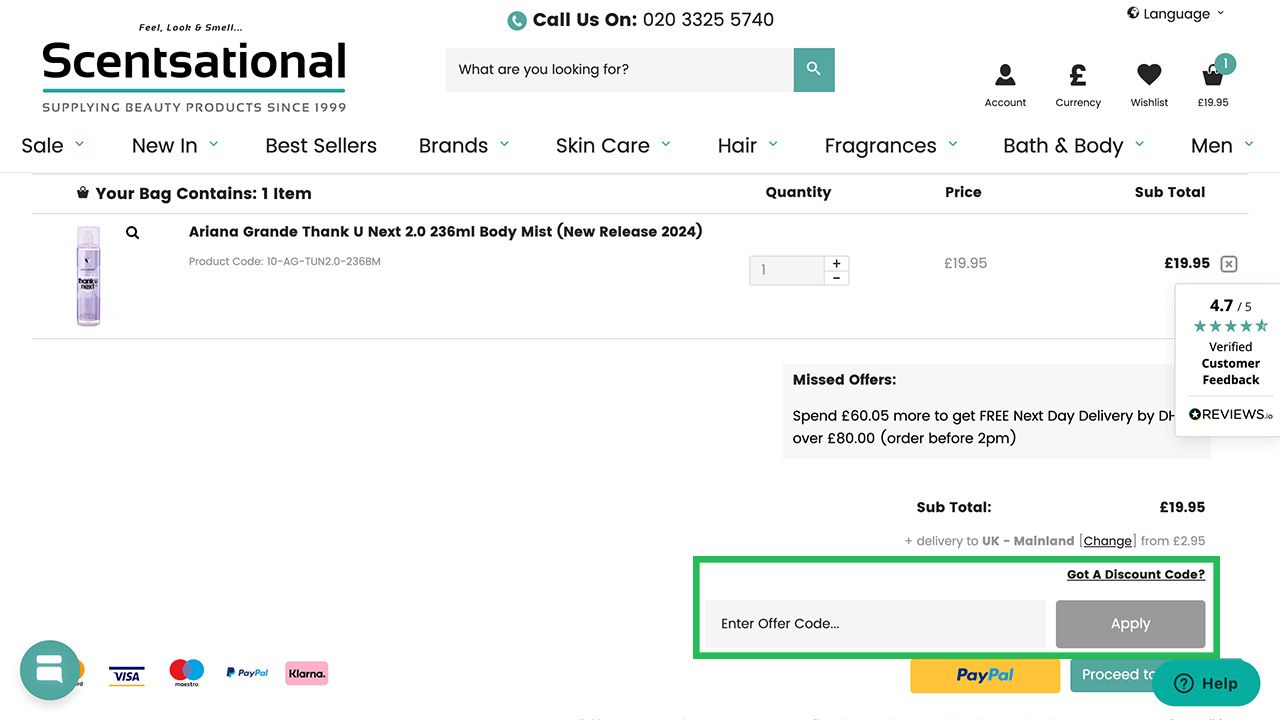
Task: Increase quantity with plus button
Action: [837, 264]
